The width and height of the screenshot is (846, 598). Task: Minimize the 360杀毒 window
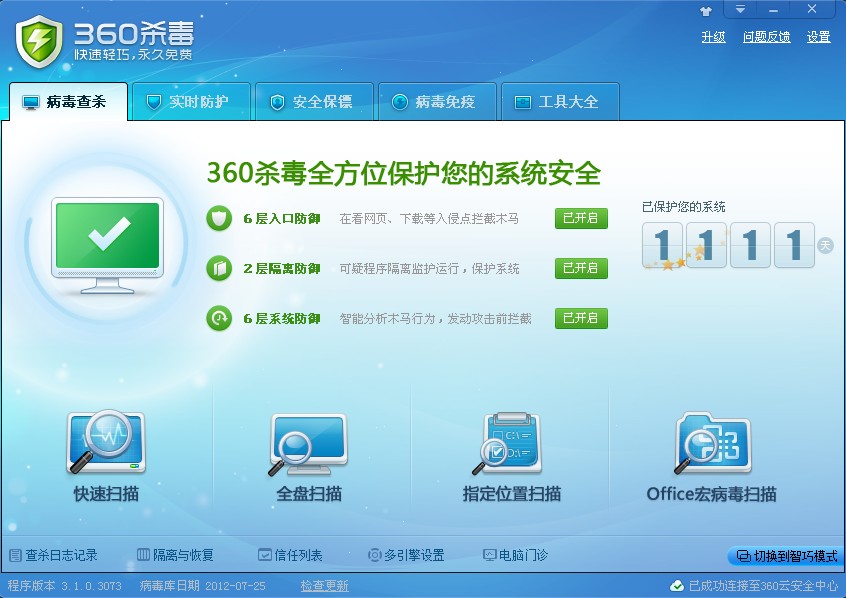coord(774,9)
